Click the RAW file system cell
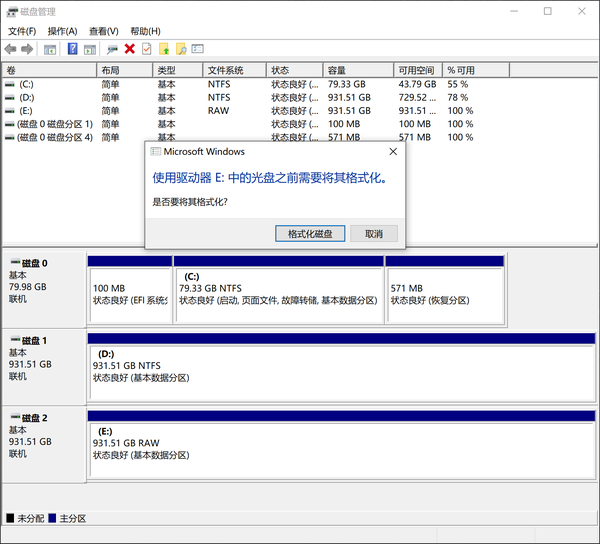600x544 pixels. [218, 111]
